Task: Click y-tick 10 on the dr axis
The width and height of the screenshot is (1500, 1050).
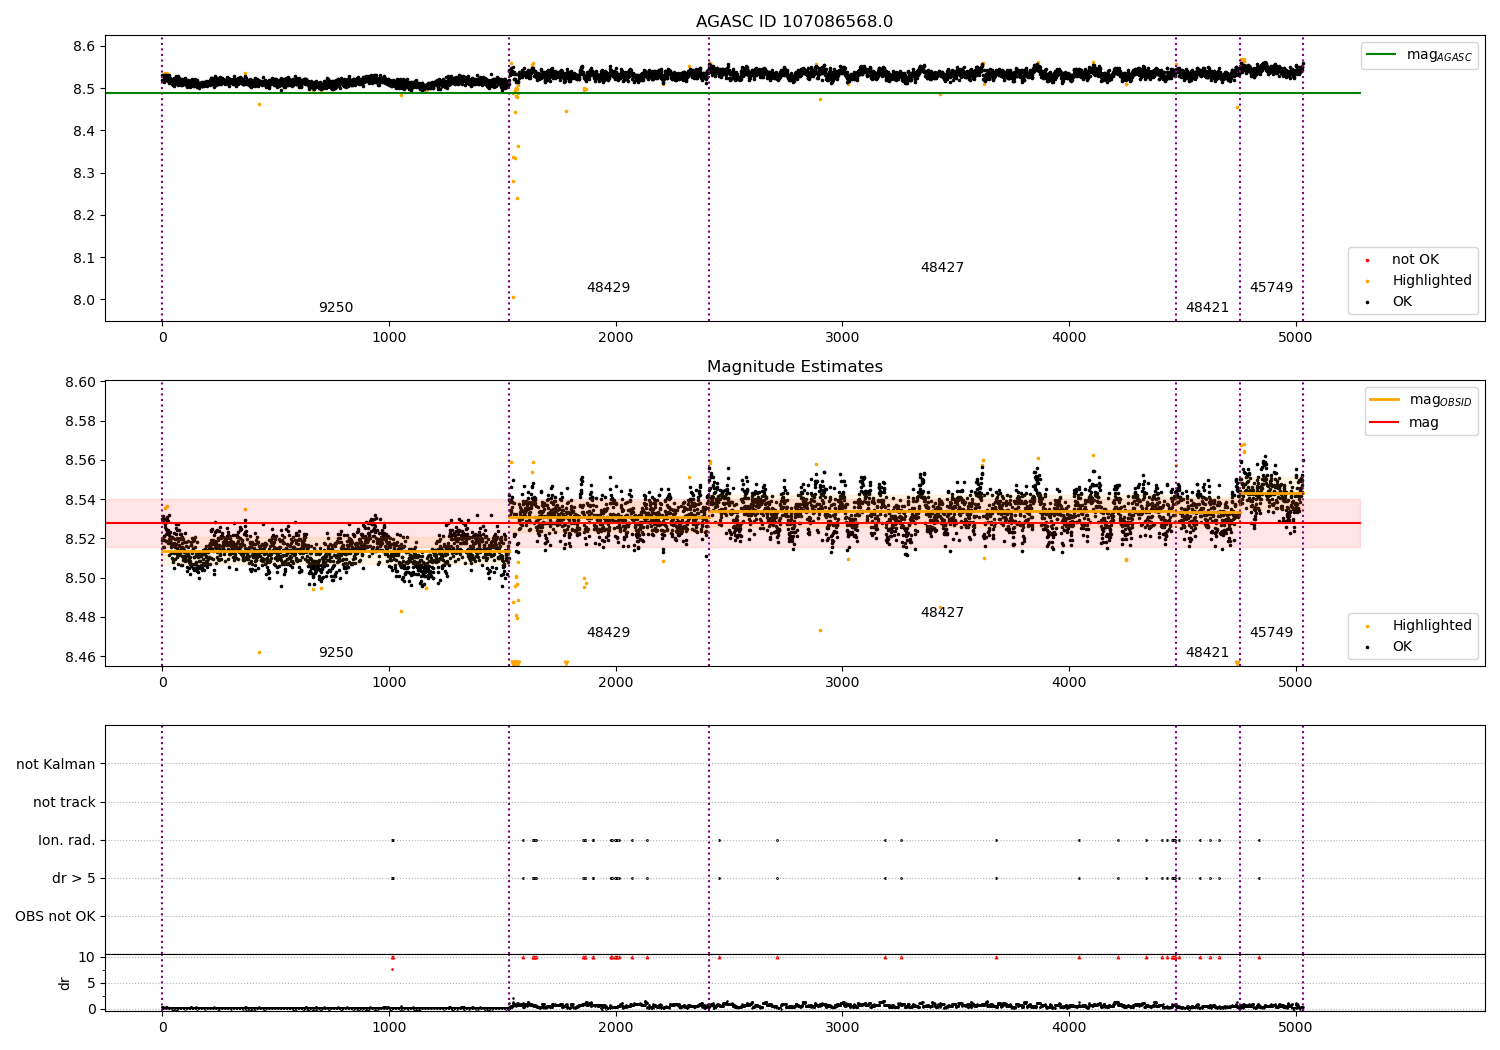Action: pyautogui.click(x=87, y=958)
